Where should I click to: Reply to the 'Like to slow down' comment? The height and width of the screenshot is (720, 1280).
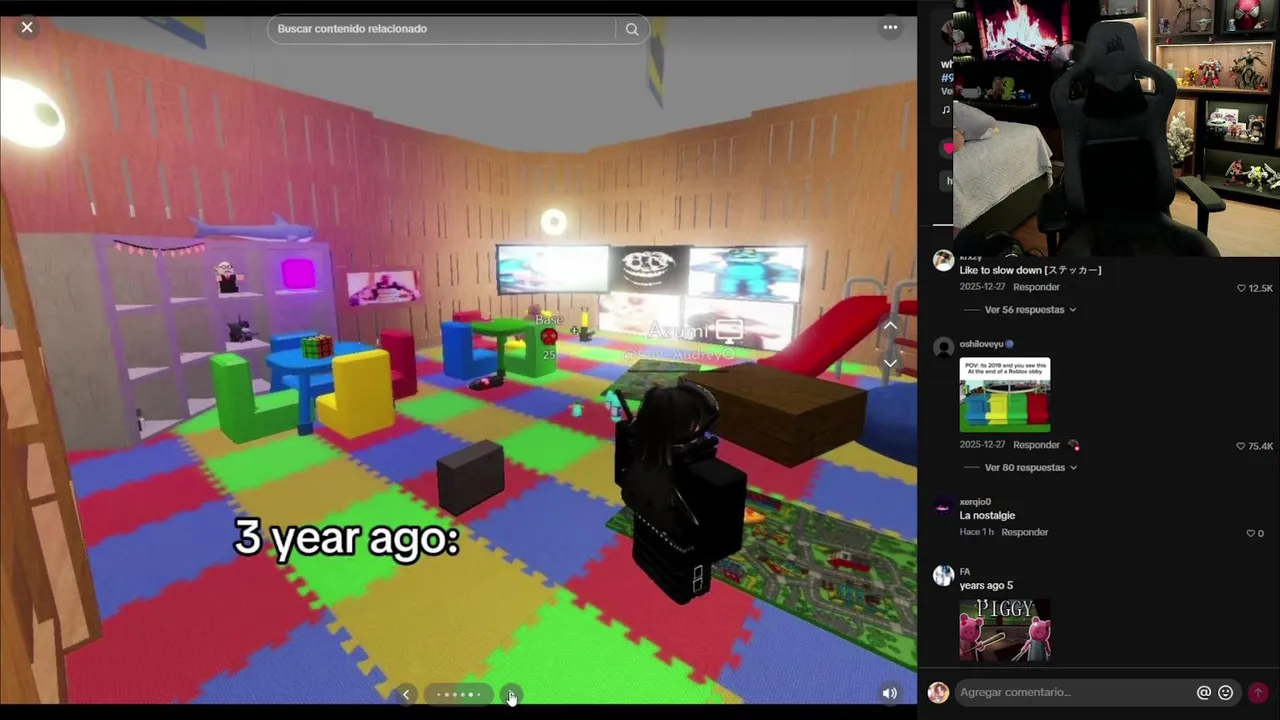coord(1036,287)
